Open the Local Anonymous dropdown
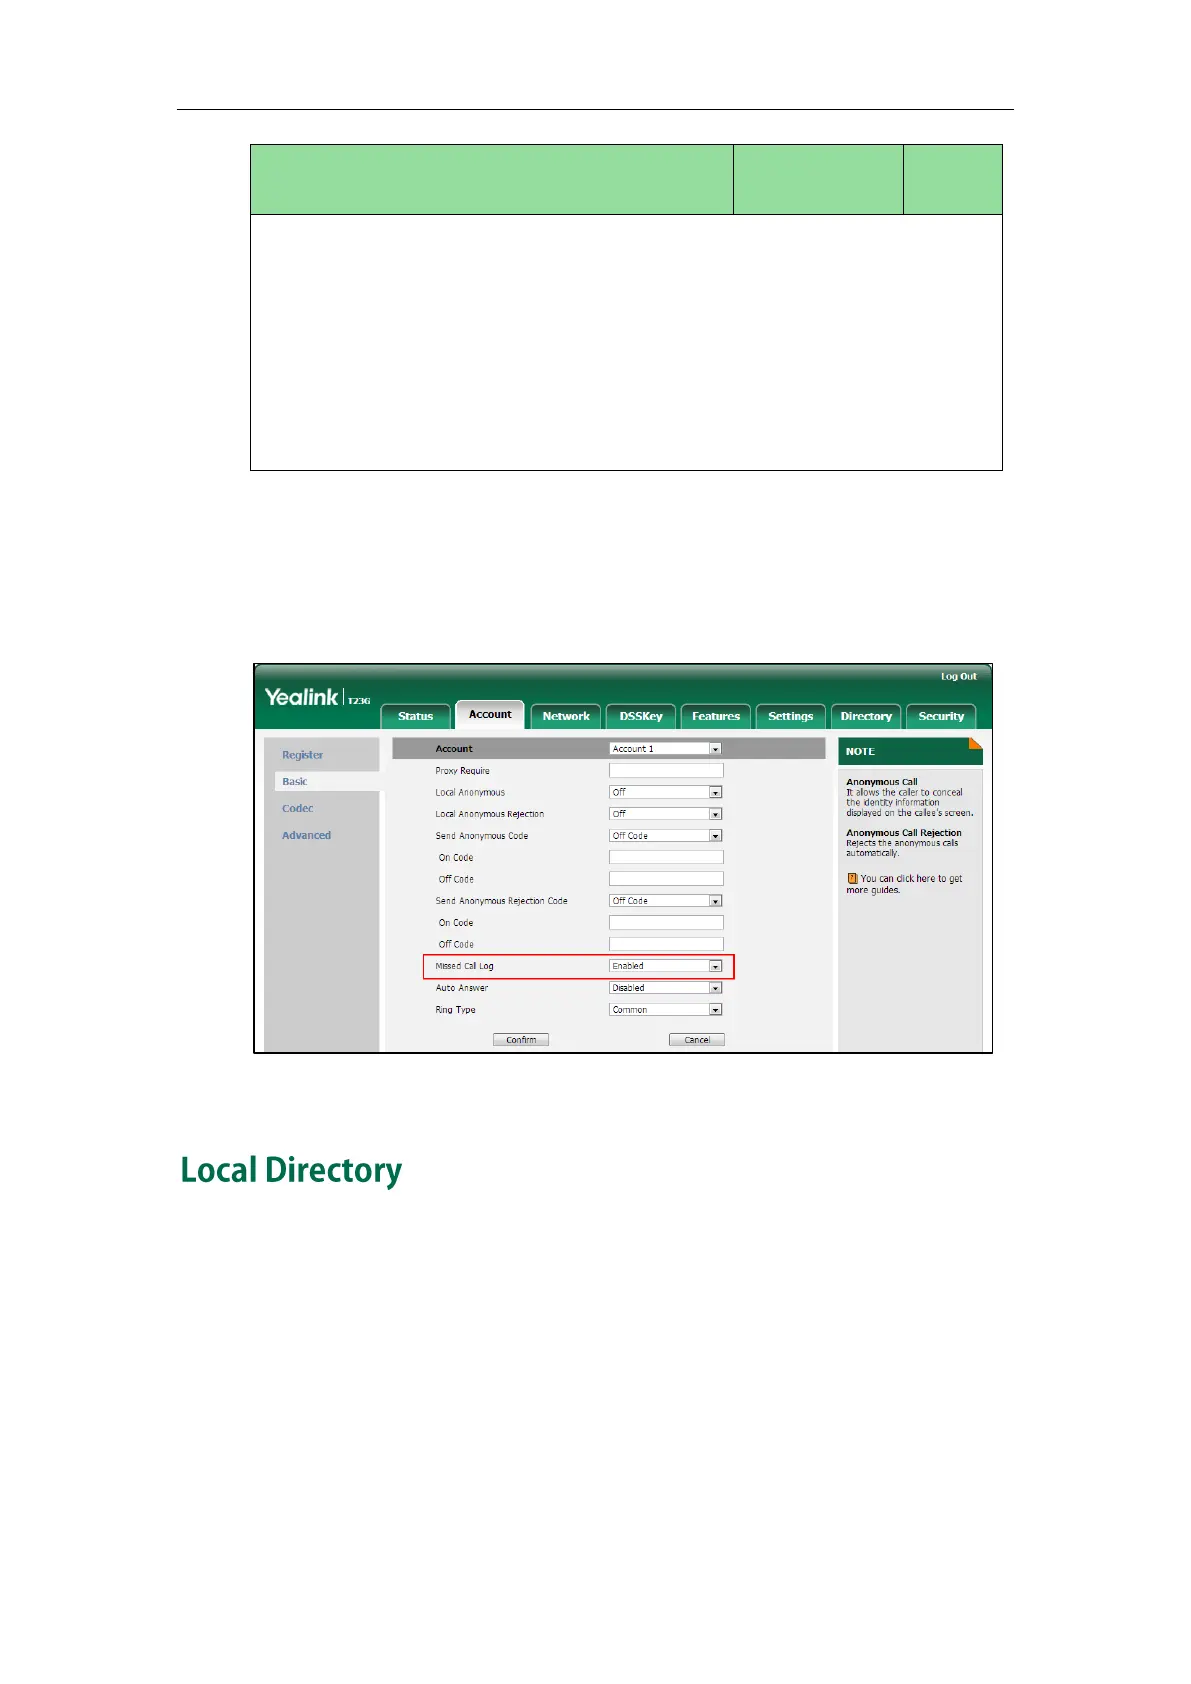This screenshot has width=1191, height=1684. [x=665, y=792]
